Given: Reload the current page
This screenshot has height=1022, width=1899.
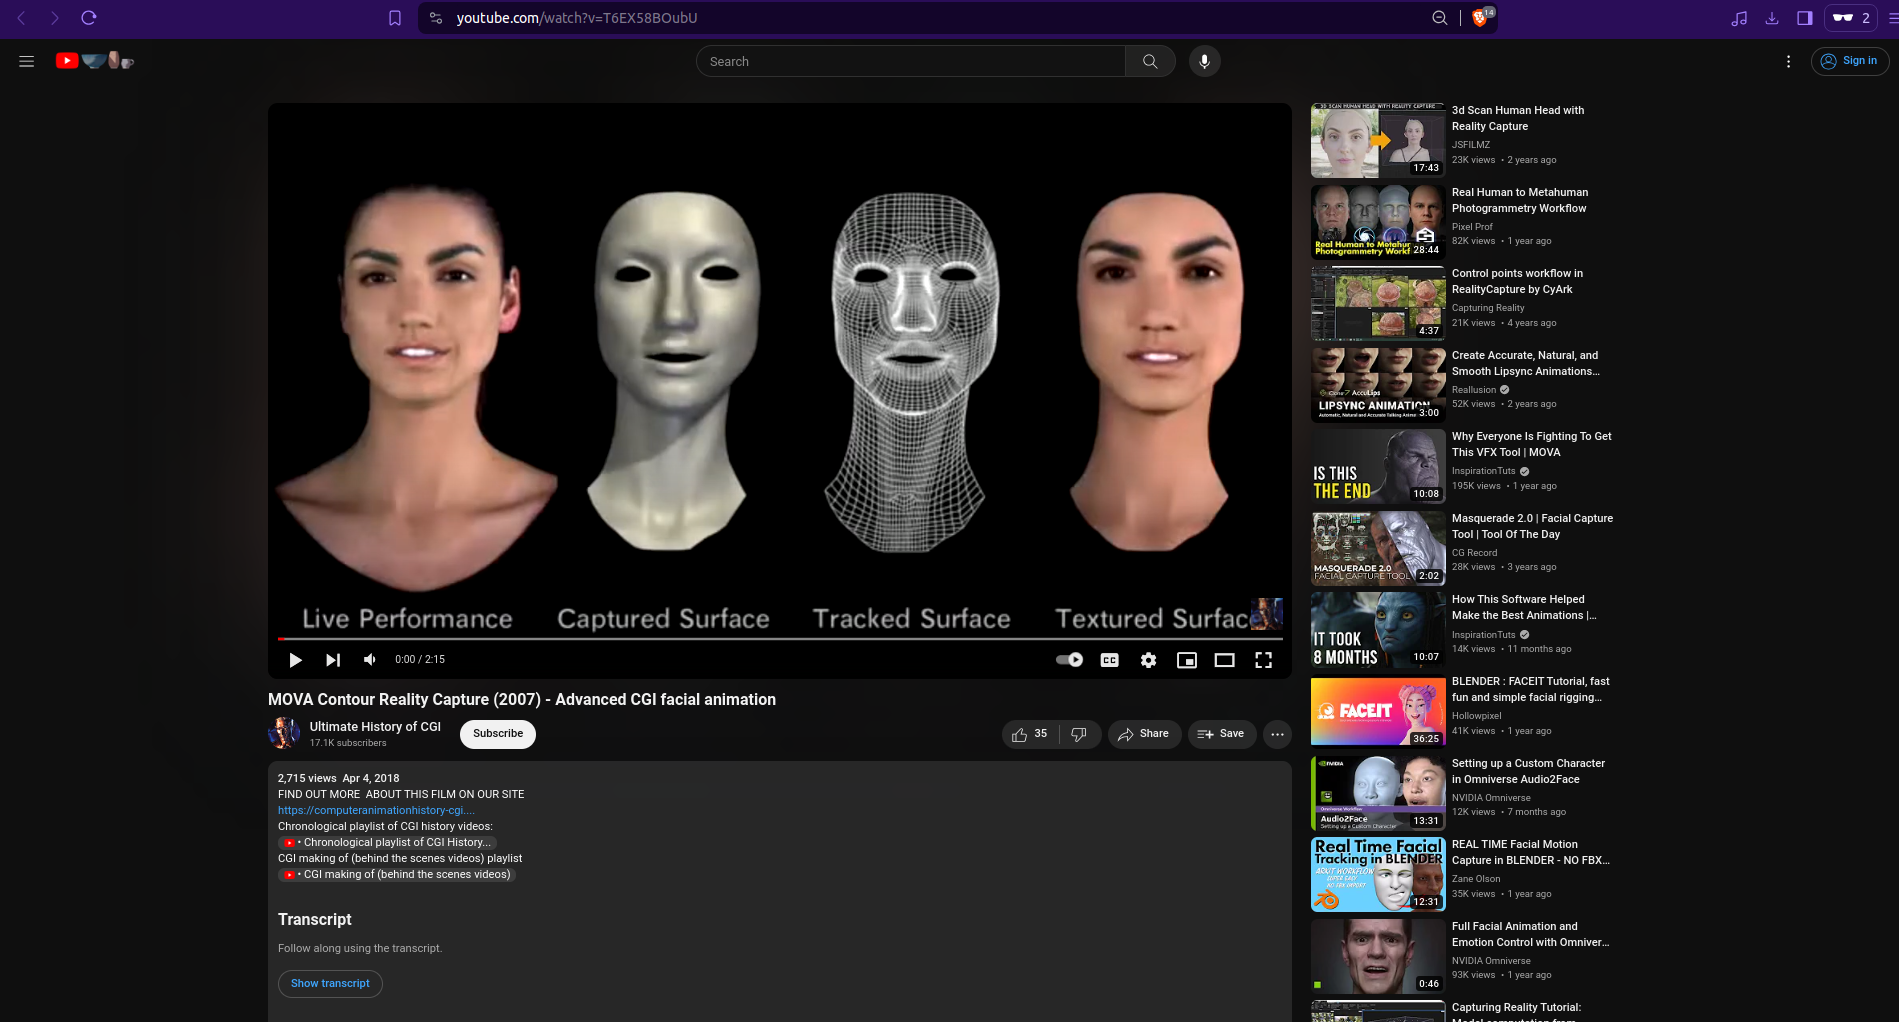Looking at the screenshot, I should point(89,18).
